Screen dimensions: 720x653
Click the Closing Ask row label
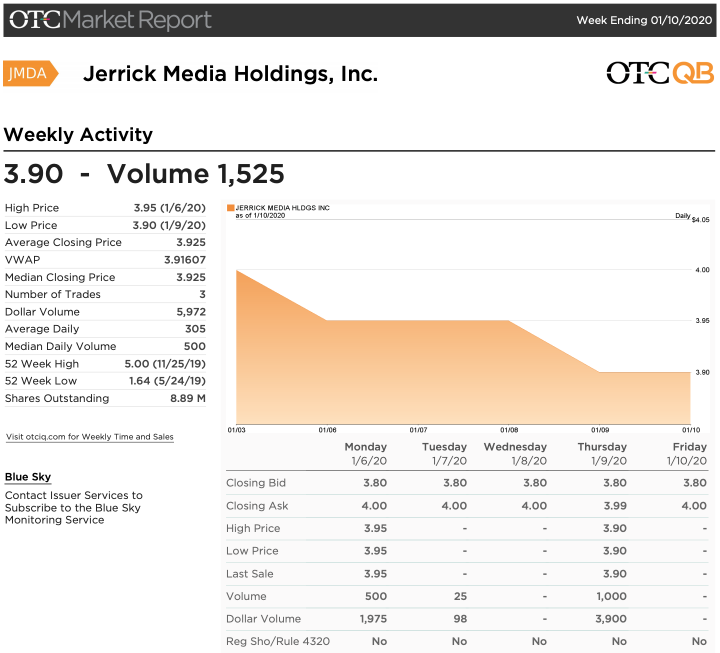[257, 506]
